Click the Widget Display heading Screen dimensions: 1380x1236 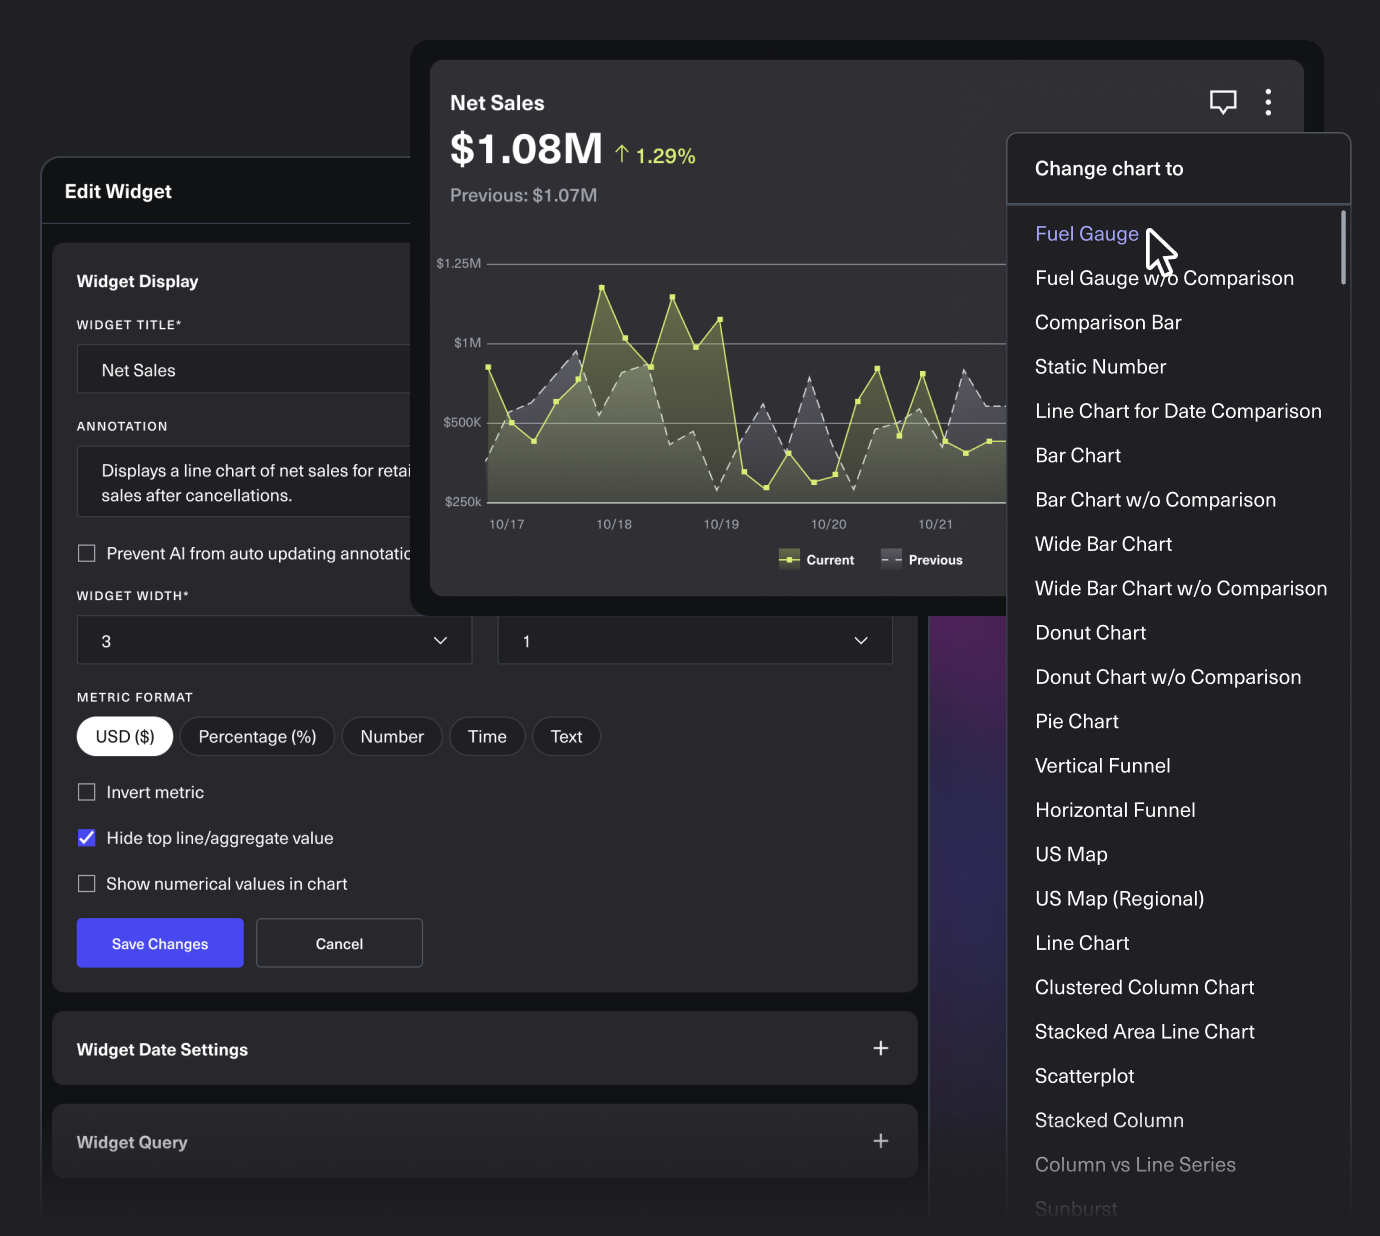pyautogui.click(x=137, y=282)
